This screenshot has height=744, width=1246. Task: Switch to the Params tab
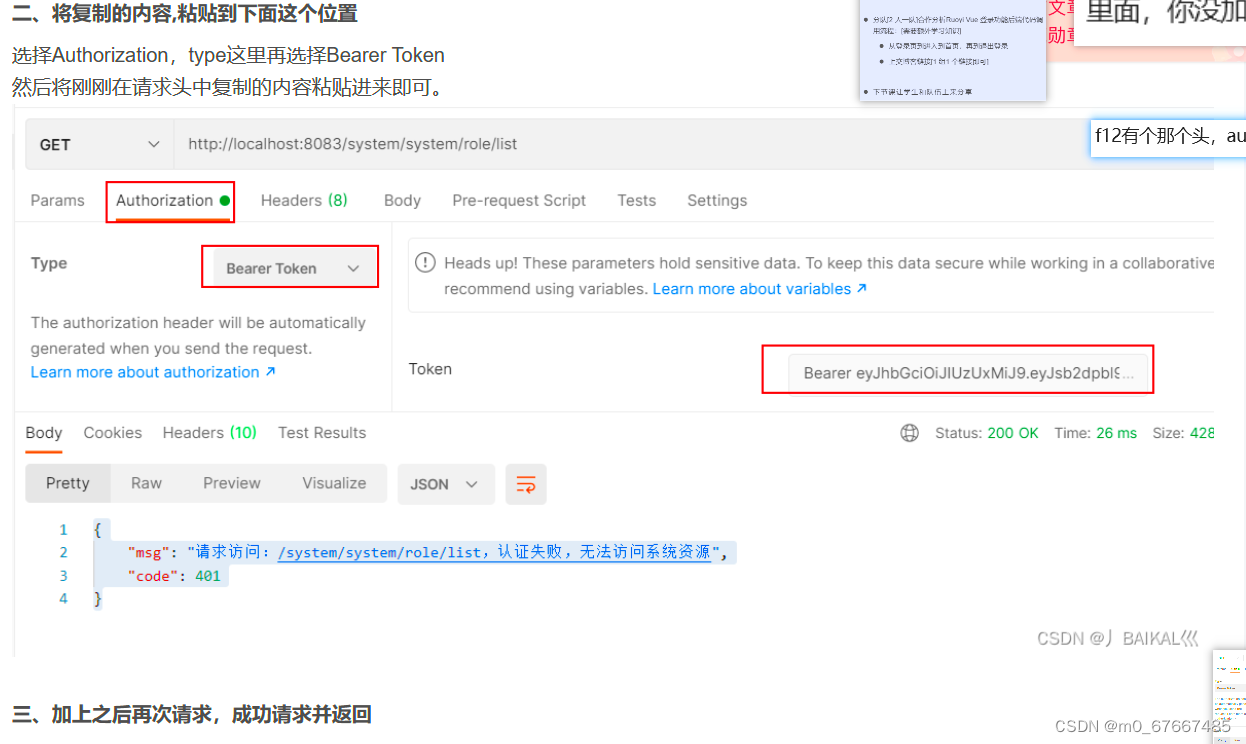[57, 200]
